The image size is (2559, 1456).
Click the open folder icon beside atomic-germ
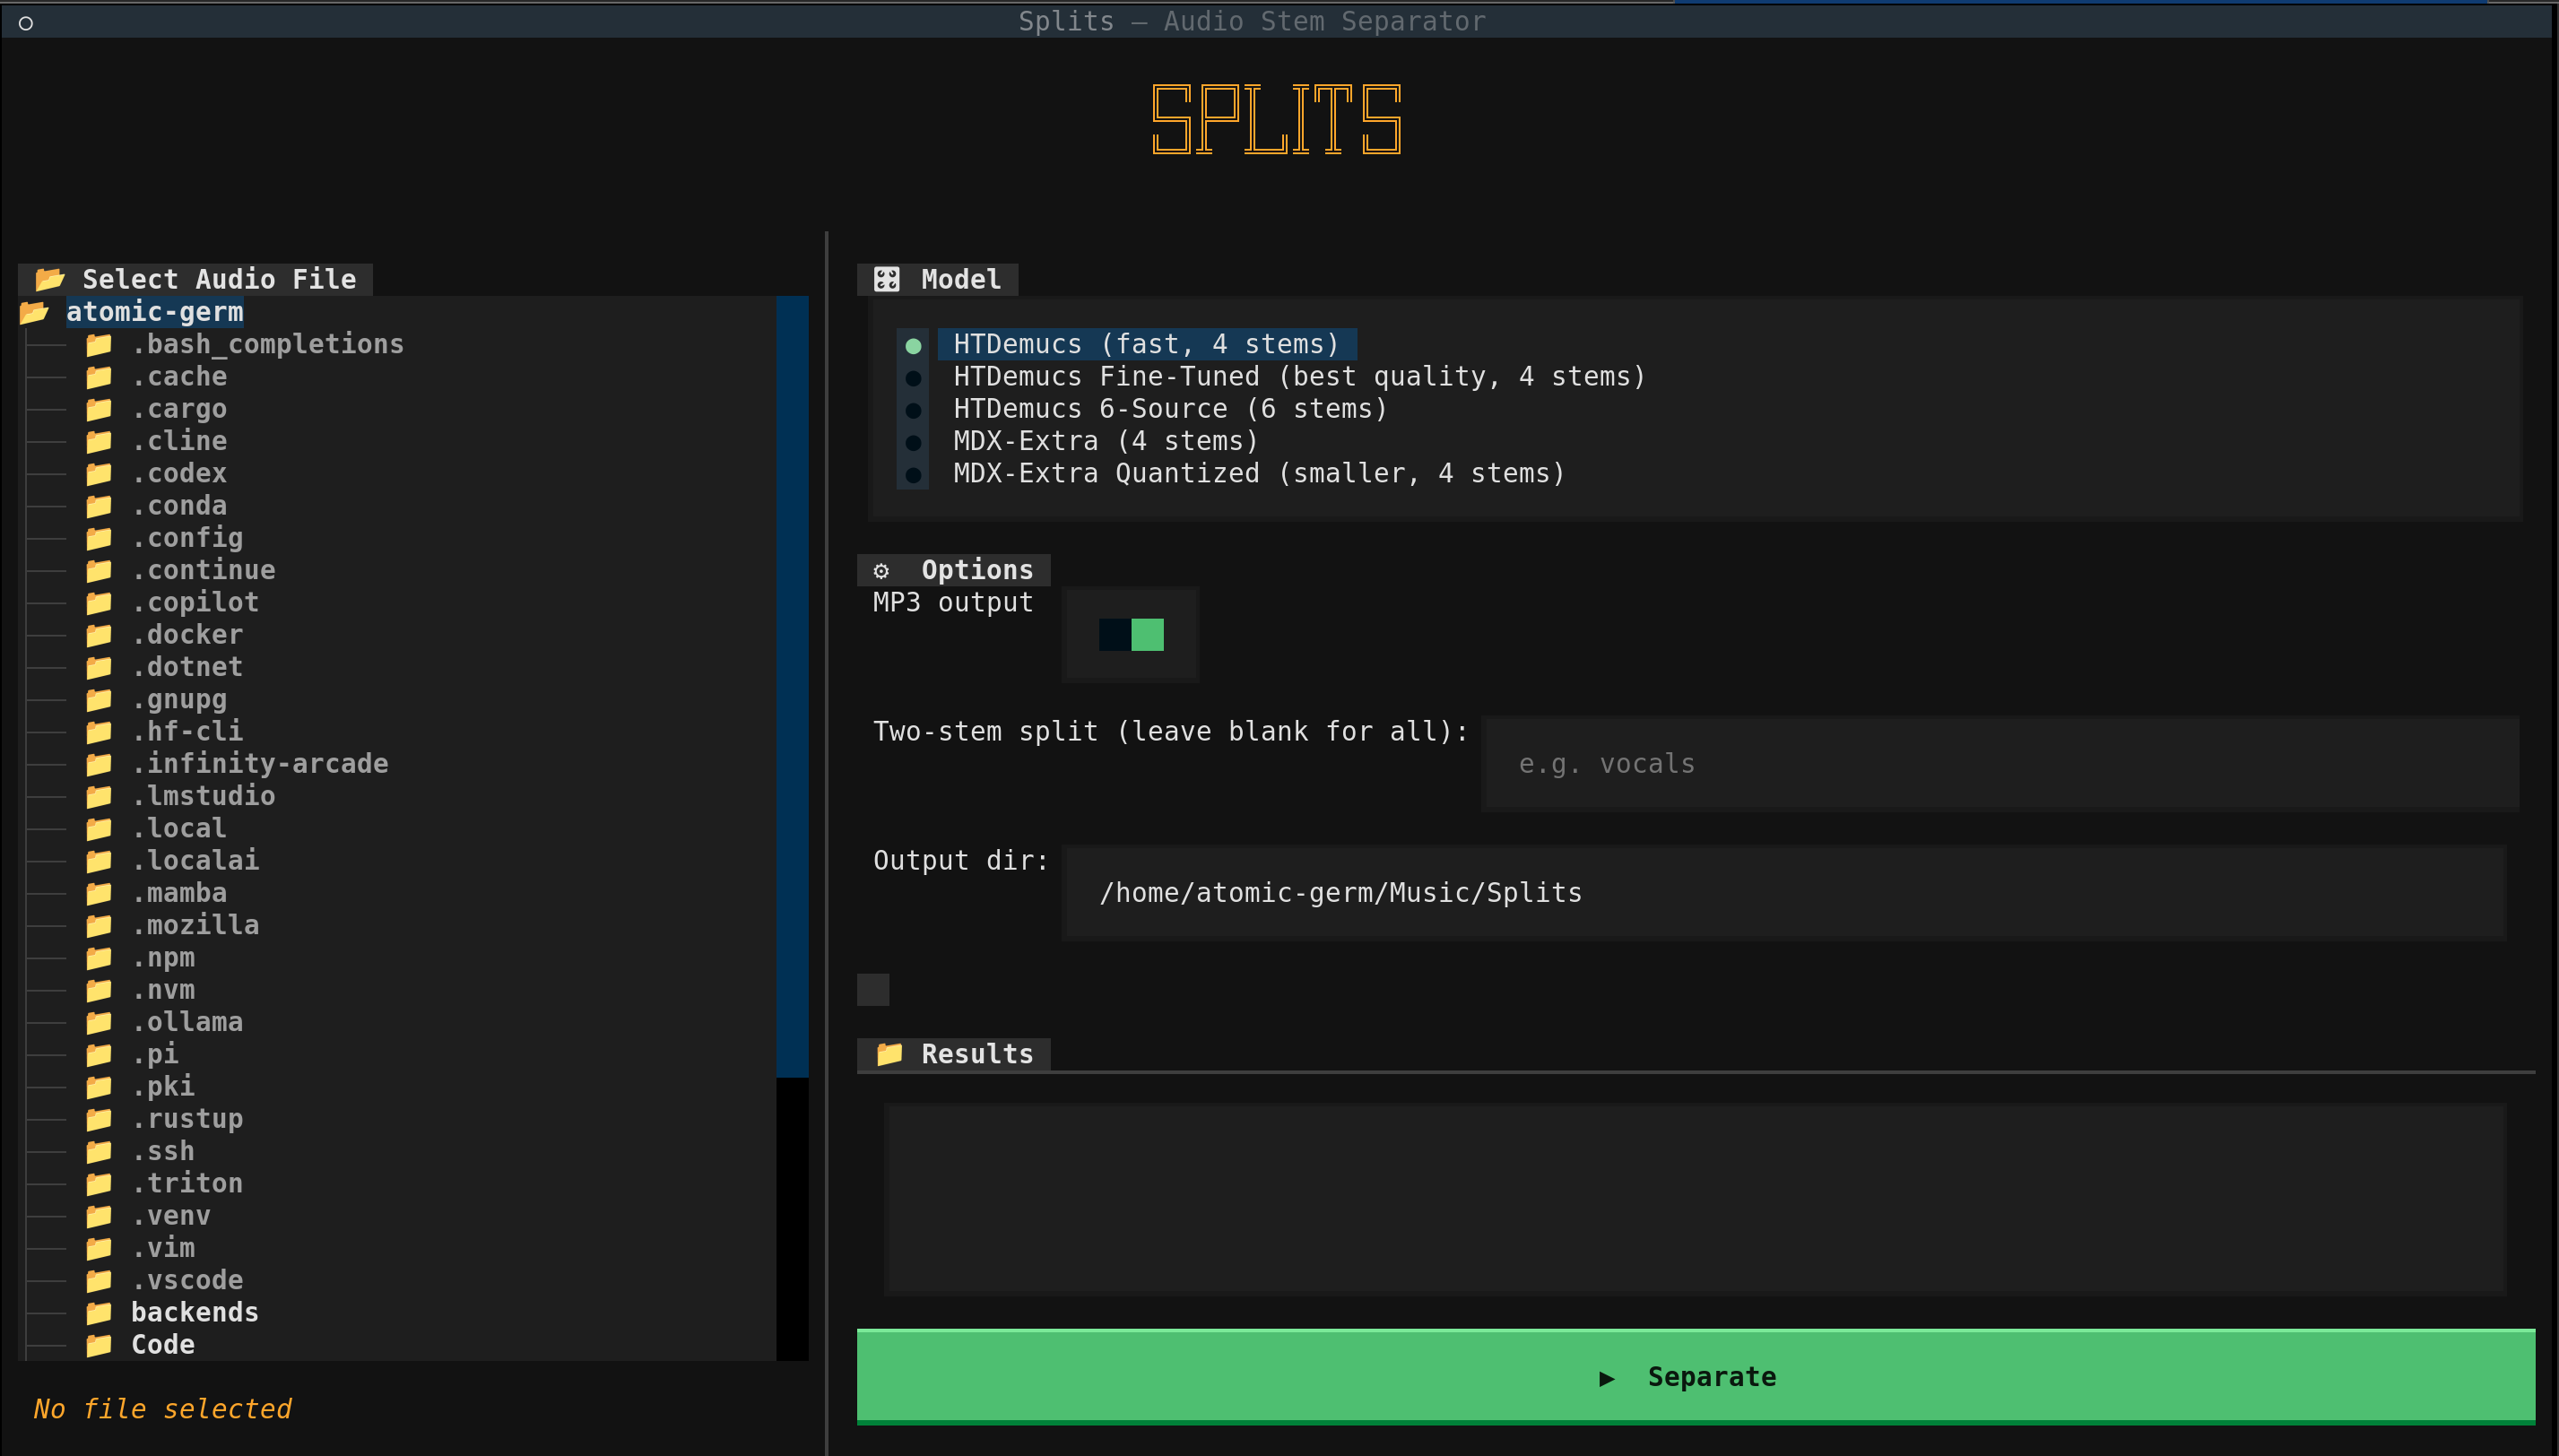[34, 312]
